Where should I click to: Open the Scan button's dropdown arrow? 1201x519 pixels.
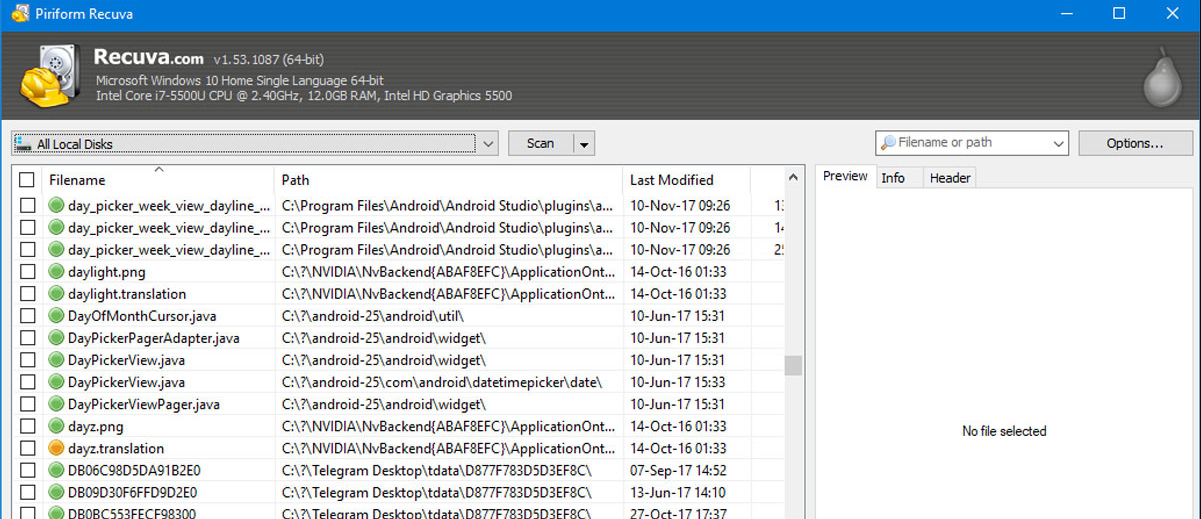point(584,144)
